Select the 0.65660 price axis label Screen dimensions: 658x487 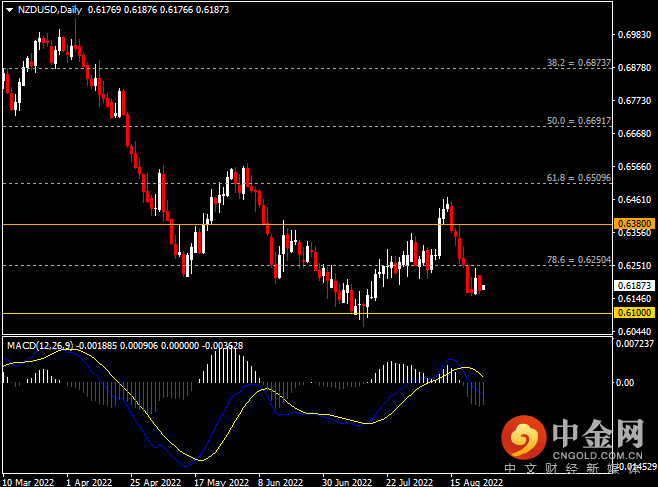(x=634, y=167)
